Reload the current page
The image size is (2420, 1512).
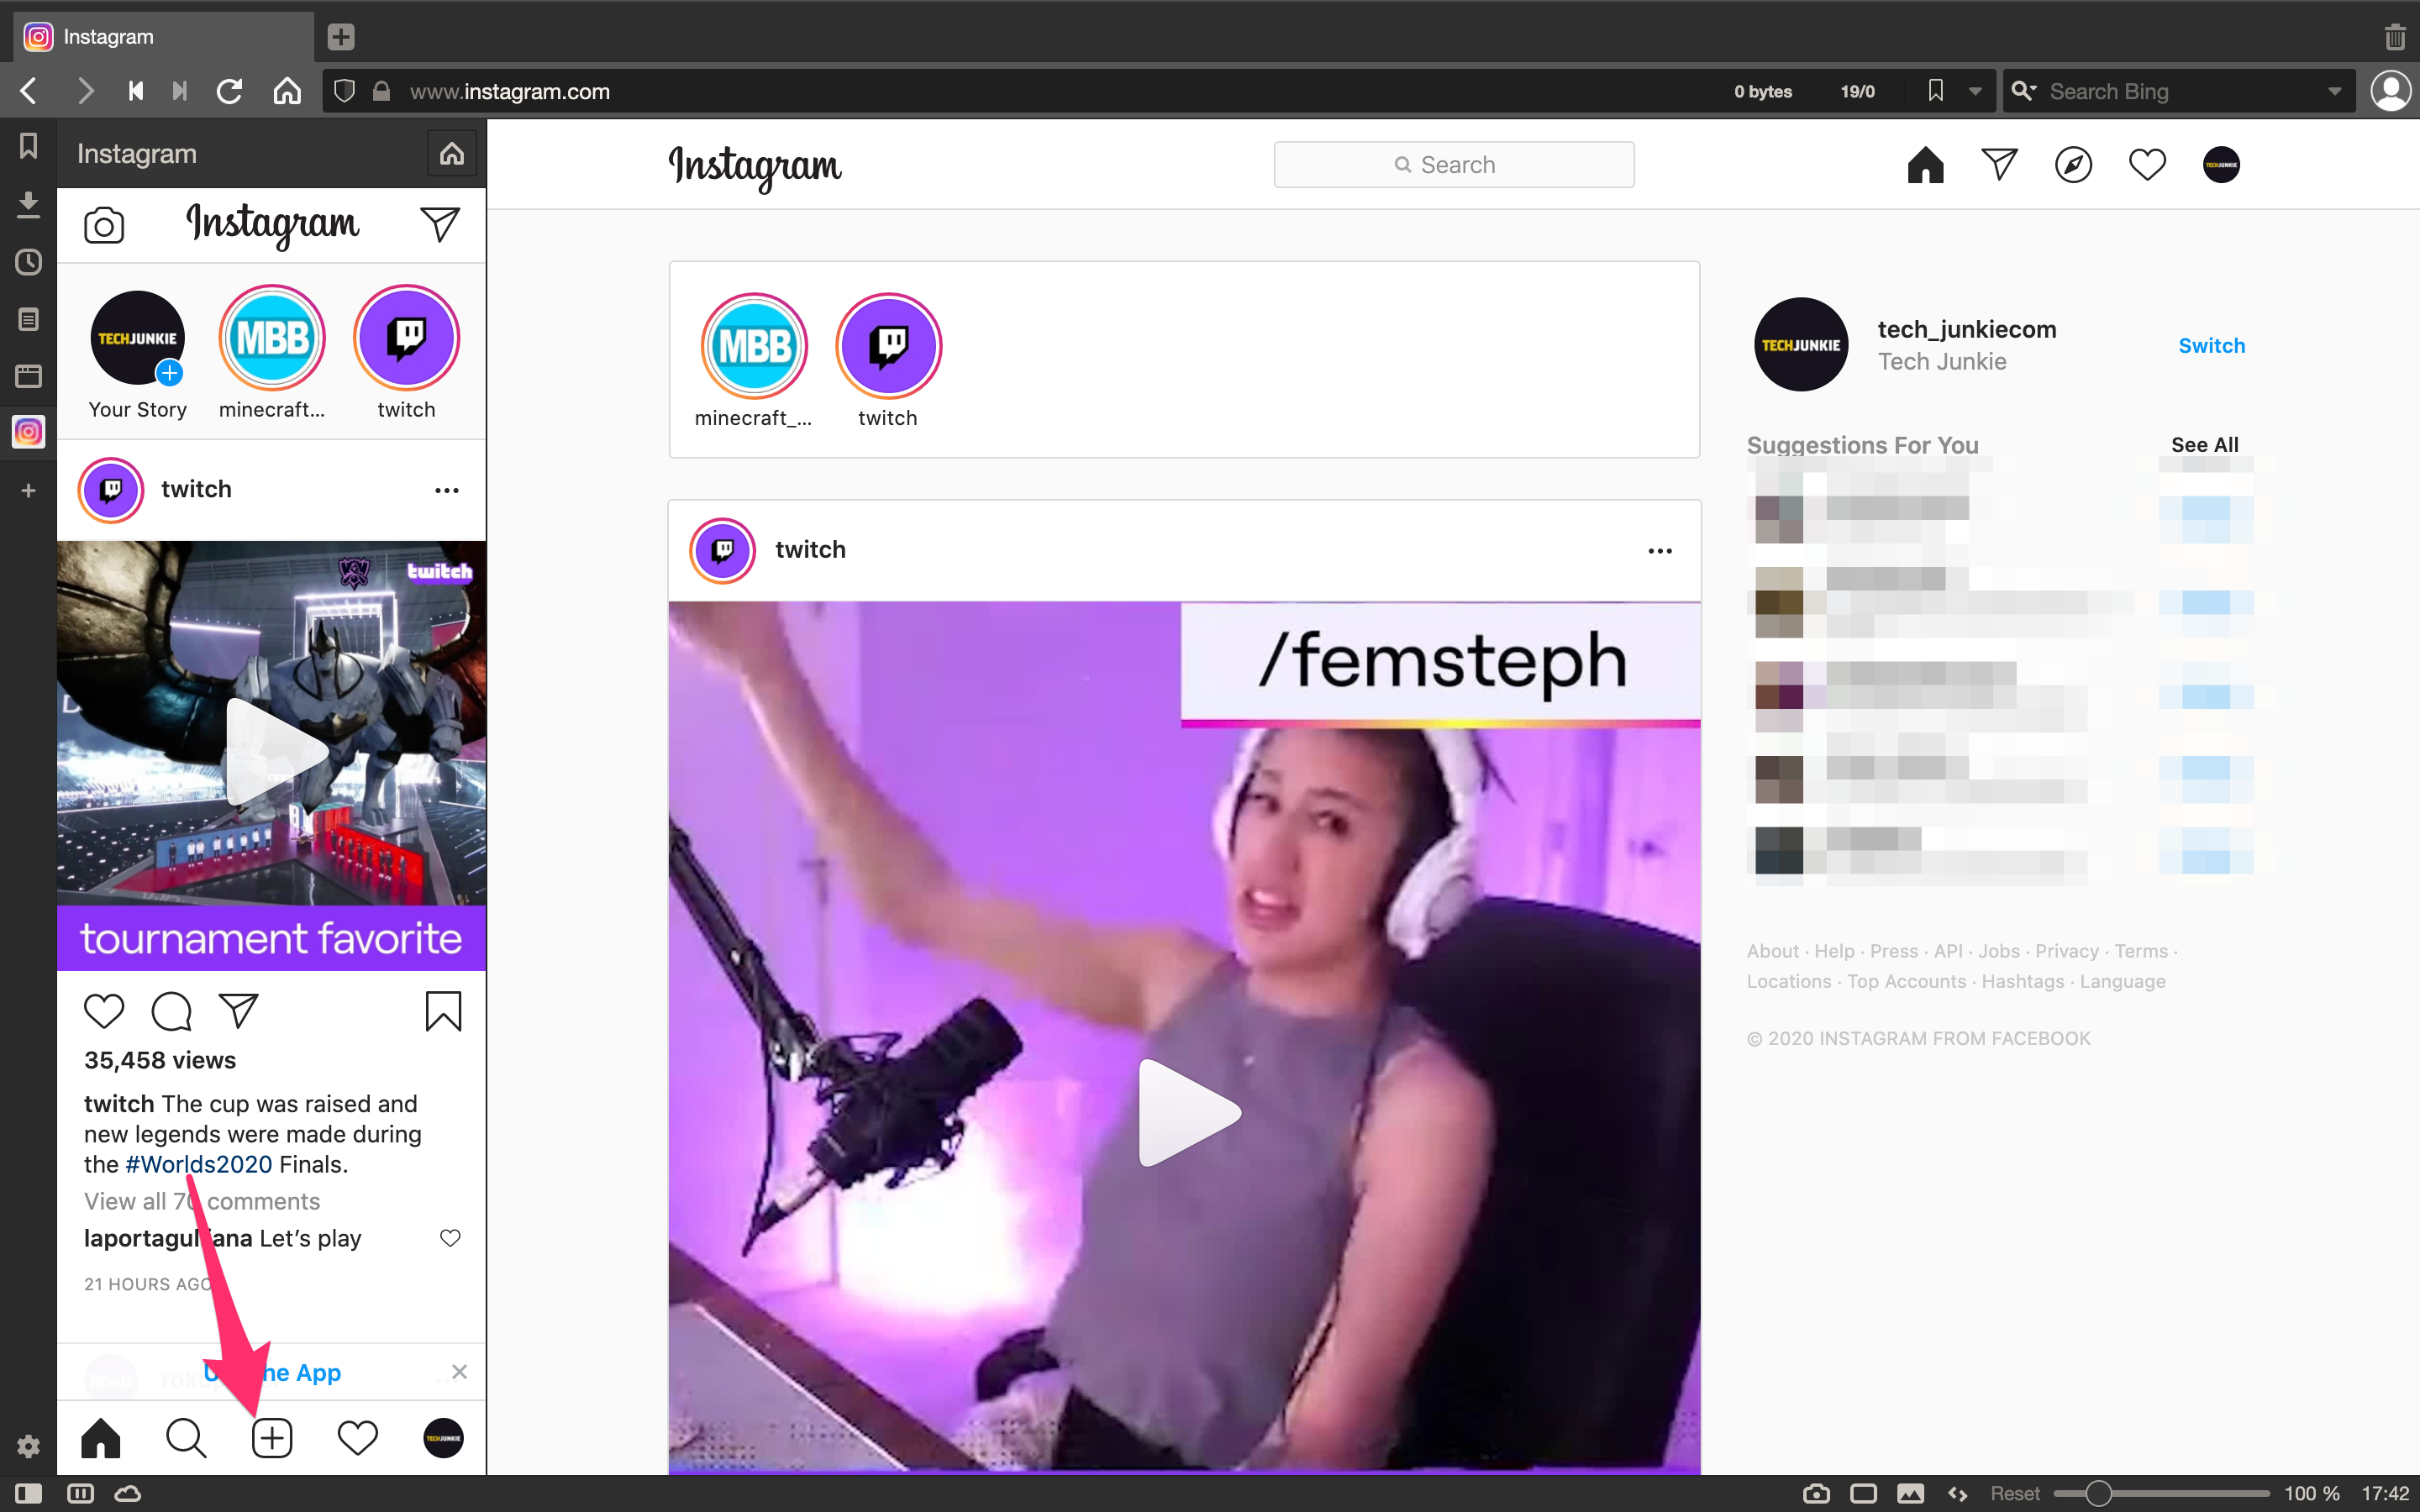coord(230,91)
